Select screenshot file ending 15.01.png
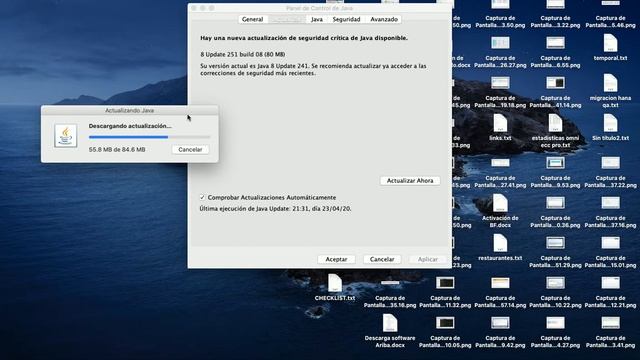 pyautogui.click(x=610, y=243)
